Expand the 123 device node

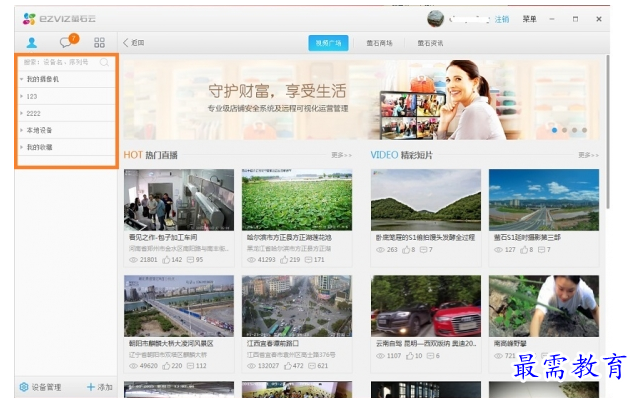(21, 96)
